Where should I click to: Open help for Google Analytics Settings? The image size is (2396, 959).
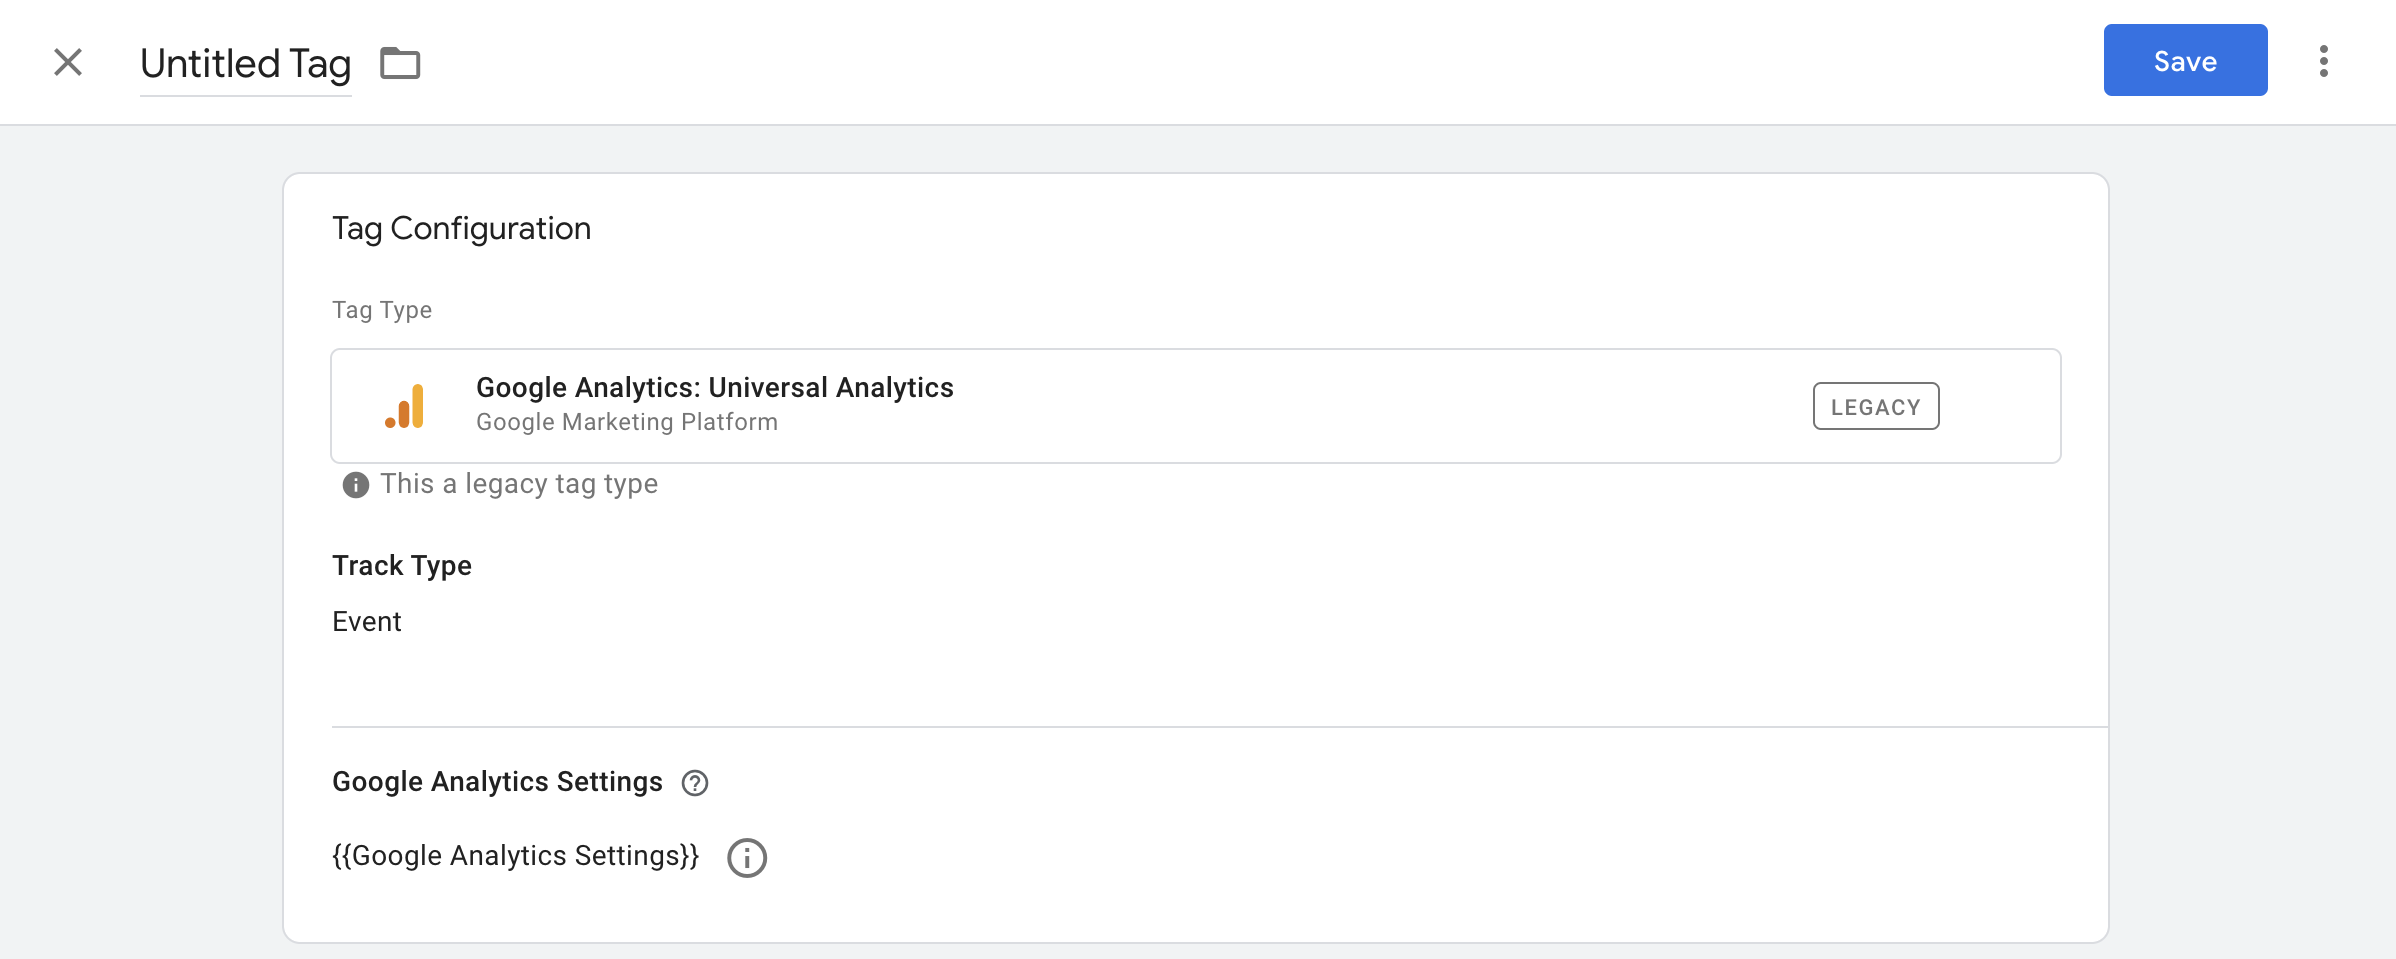(x=695, y=783)
